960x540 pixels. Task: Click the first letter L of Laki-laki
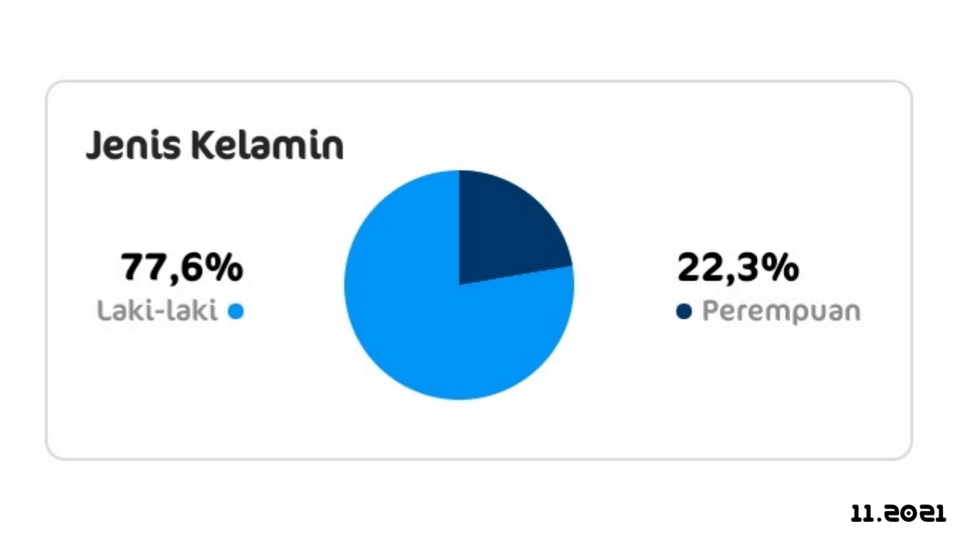pyautogui.click(x=105, y=310)
